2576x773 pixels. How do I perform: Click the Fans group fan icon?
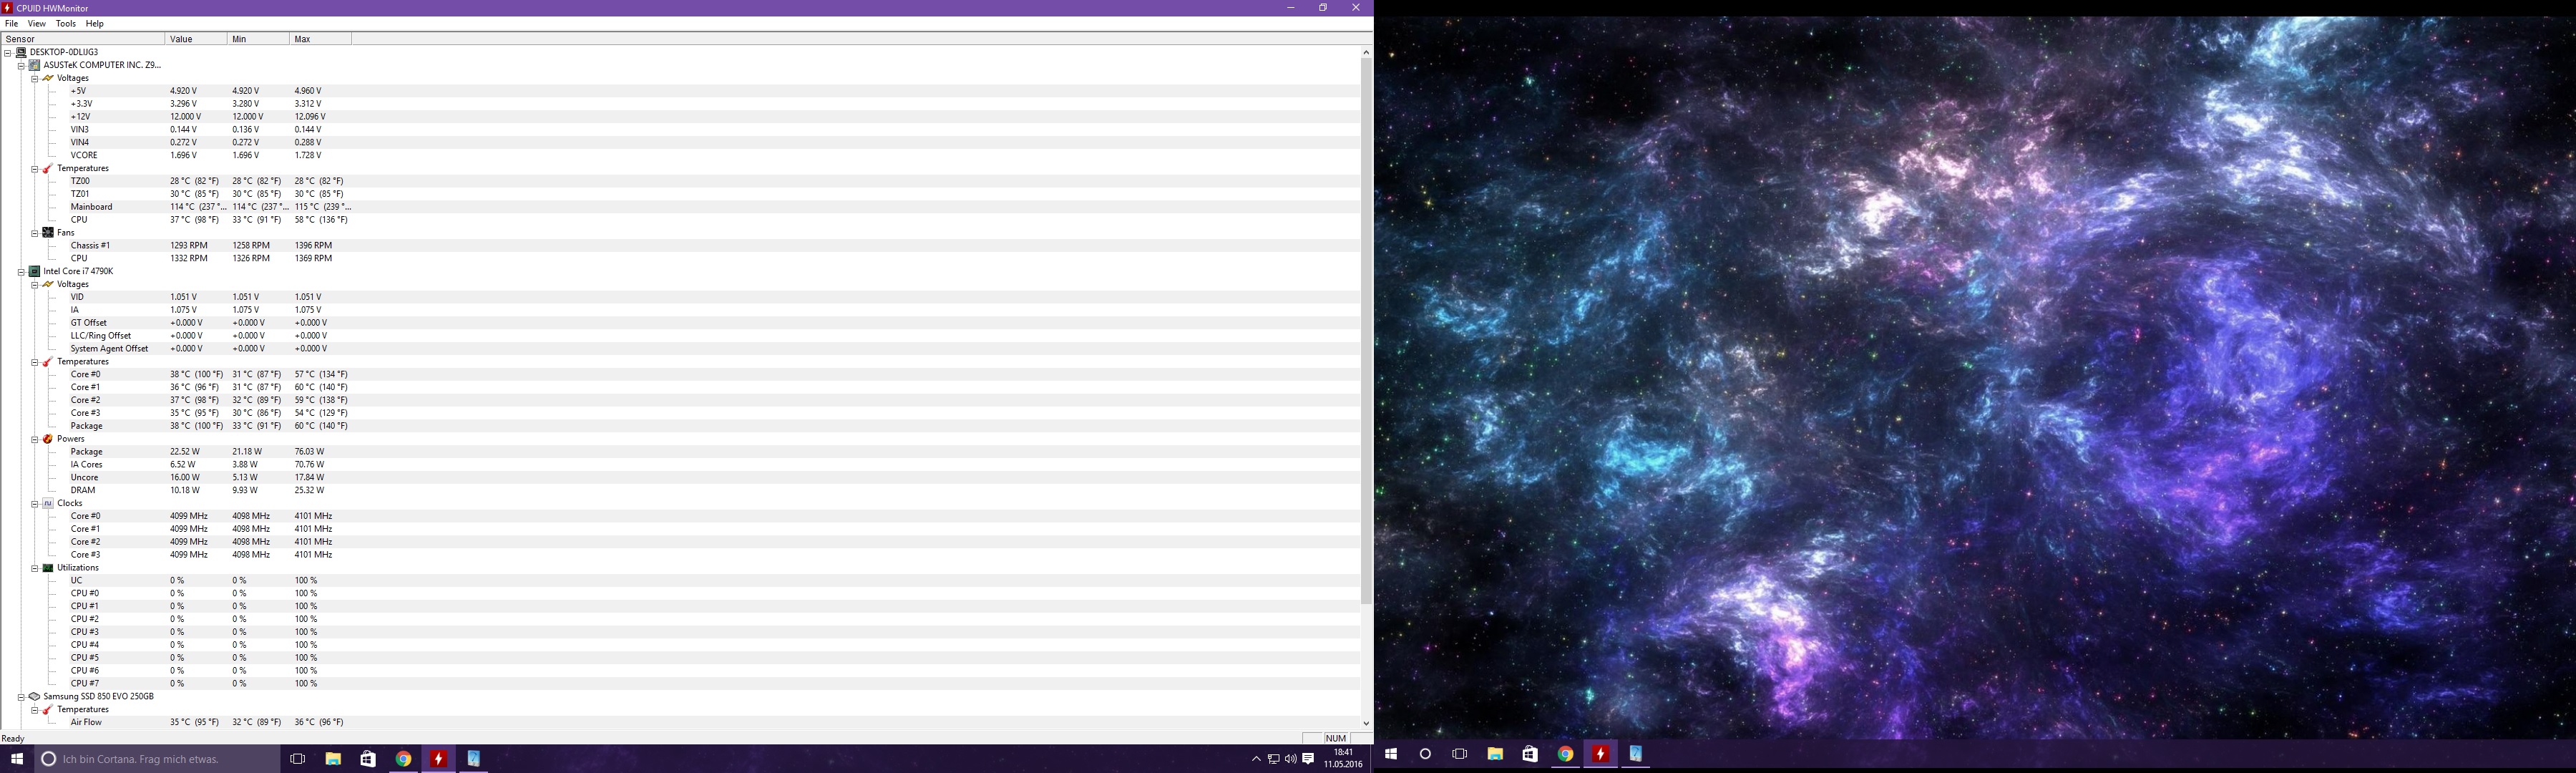point(48,233)
